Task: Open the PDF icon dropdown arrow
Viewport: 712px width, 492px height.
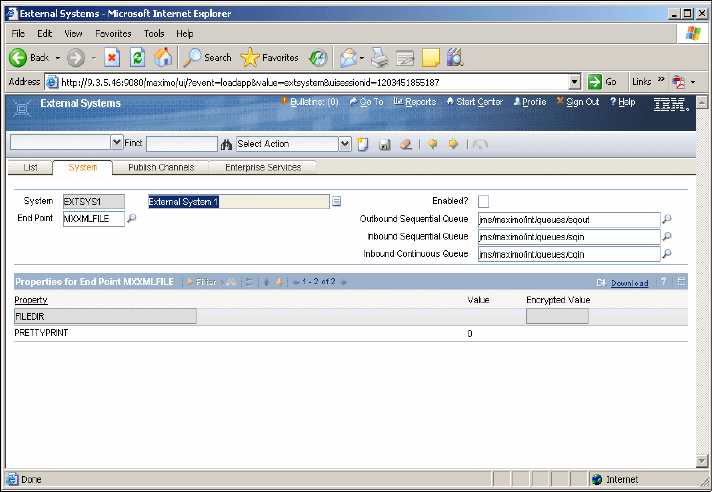Action: click(693, 82)
